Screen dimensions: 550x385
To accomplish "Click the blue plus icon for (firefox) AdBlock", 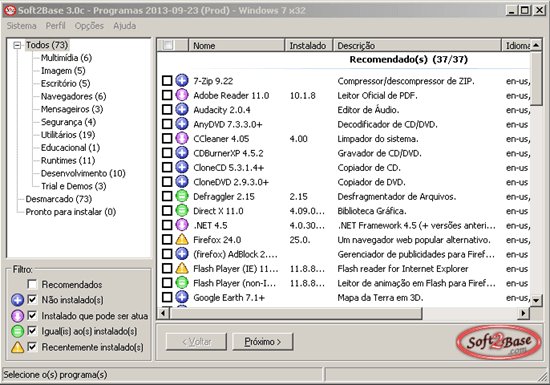I will click(x=182, y=254).
